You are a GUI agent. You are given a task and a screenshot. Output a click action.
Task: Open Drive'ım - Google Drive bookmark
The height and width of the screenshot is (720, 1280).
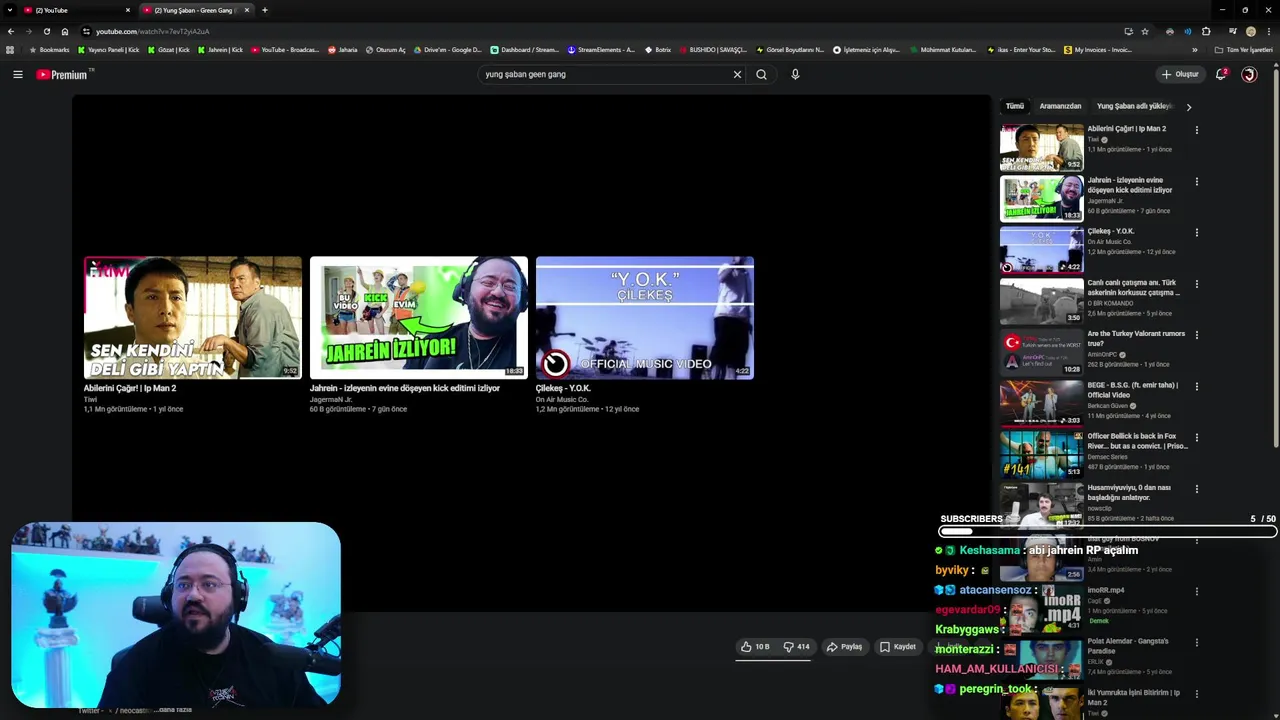click(447, 49)
